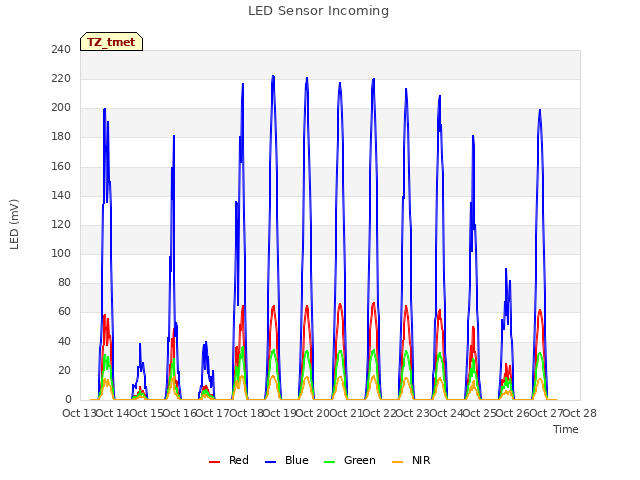Click the 120 y-axis tick value
This screenshot has width=640, height=480.
click(x=61, y=224)
